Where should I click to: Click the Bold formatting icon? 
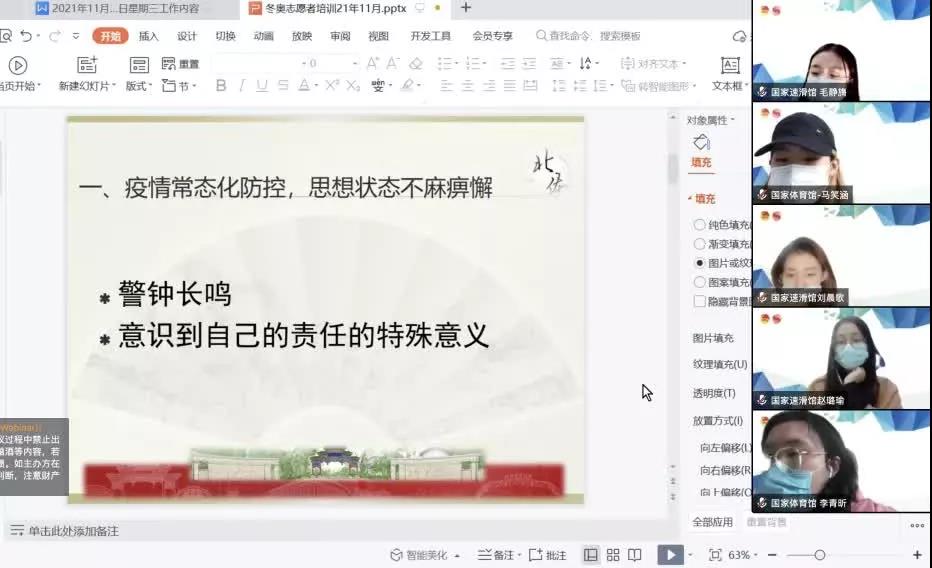pyautogui.click(x=221, y=86)
